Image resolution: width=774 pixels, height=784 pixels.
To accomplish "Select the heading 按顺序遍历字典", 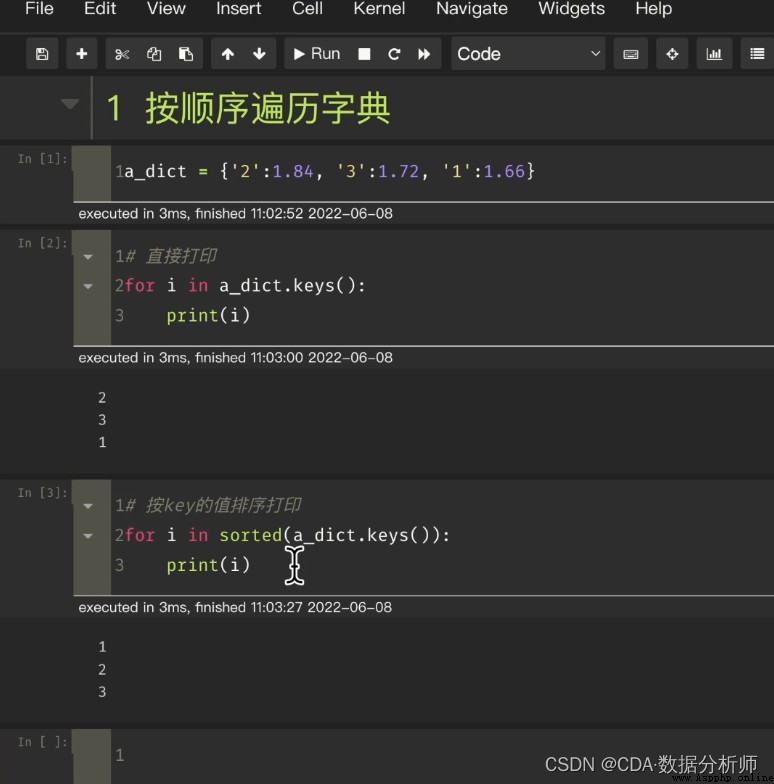I will [x=268, y=108].
